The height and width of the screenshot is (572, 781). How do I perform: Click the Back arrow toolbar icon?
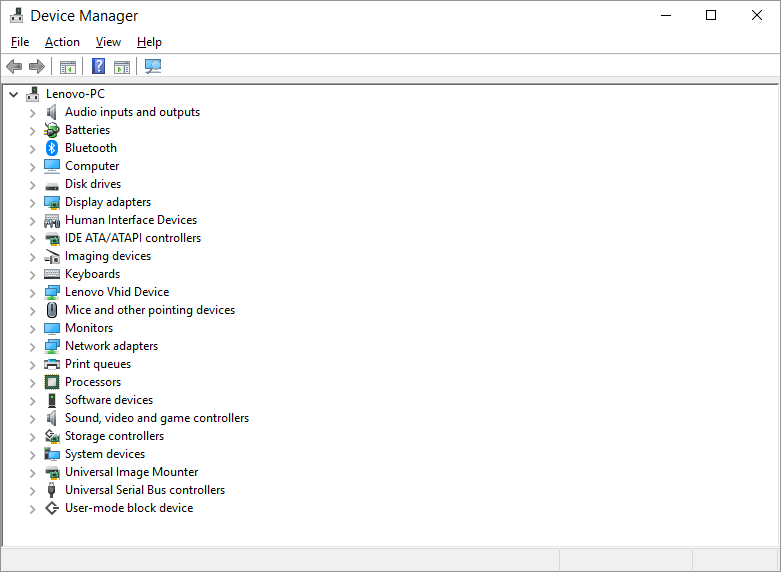(14, 66)
